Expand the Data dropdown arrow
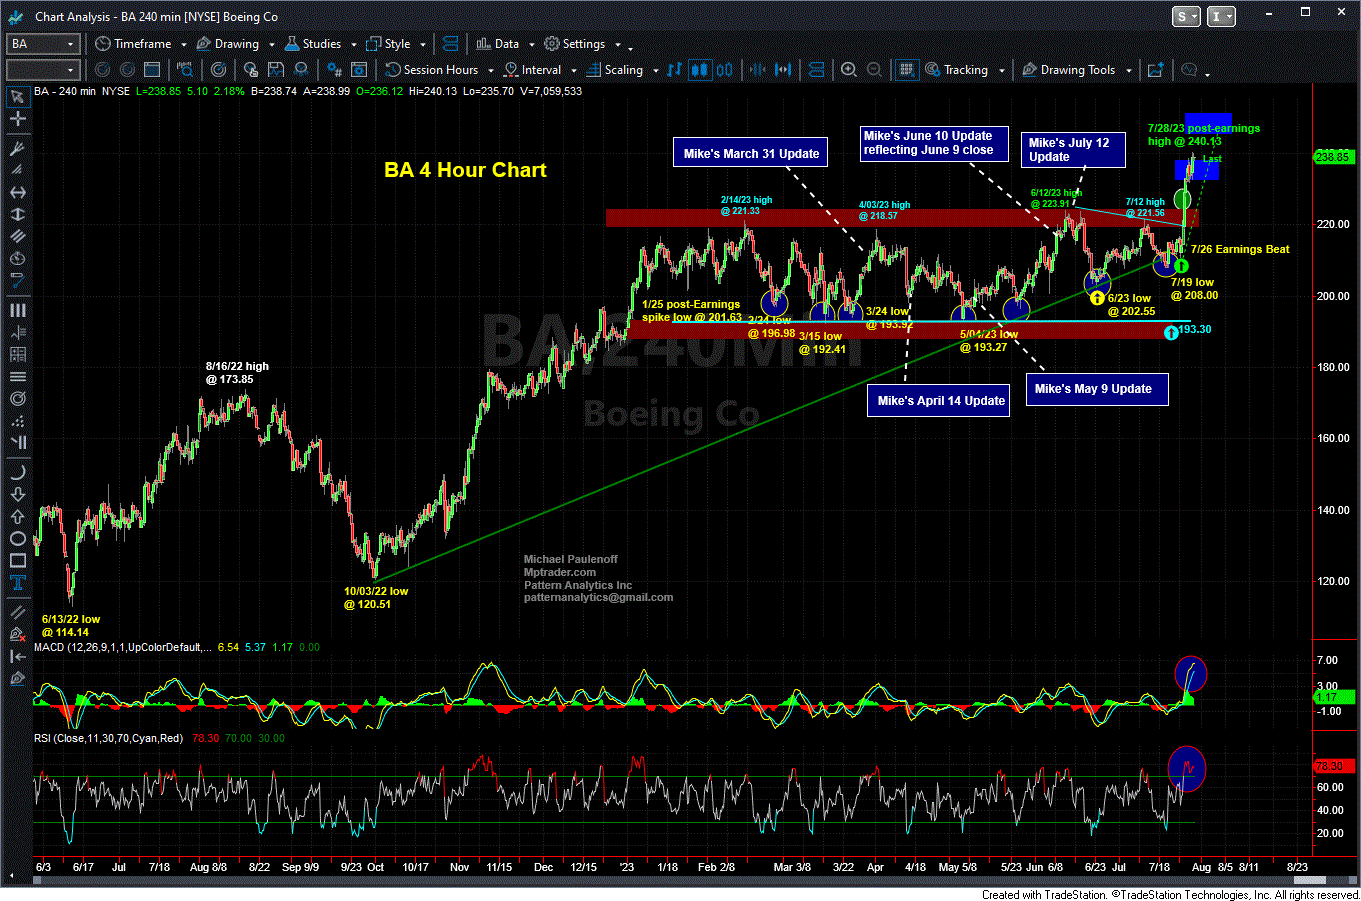 point(531,44)
